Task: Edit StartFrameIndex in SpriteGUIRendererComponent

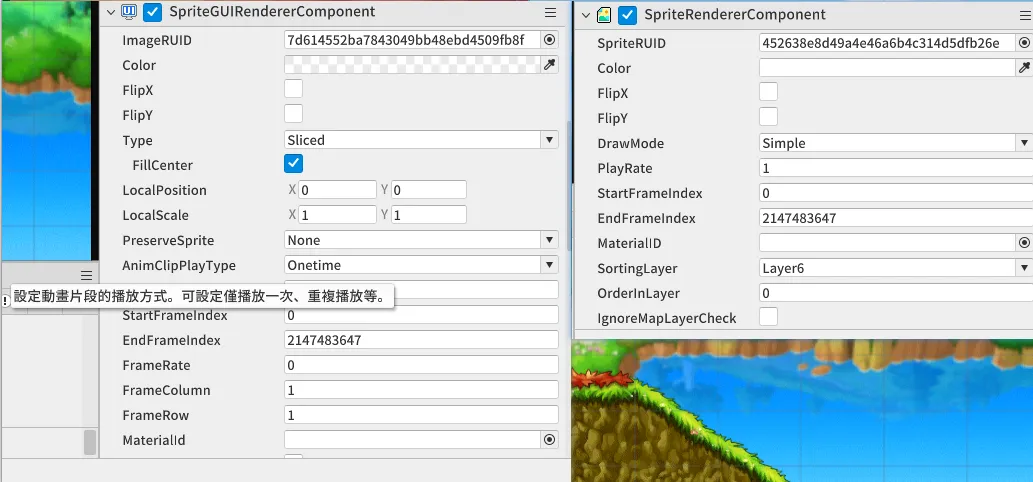Action: click(x=422, y=315)
